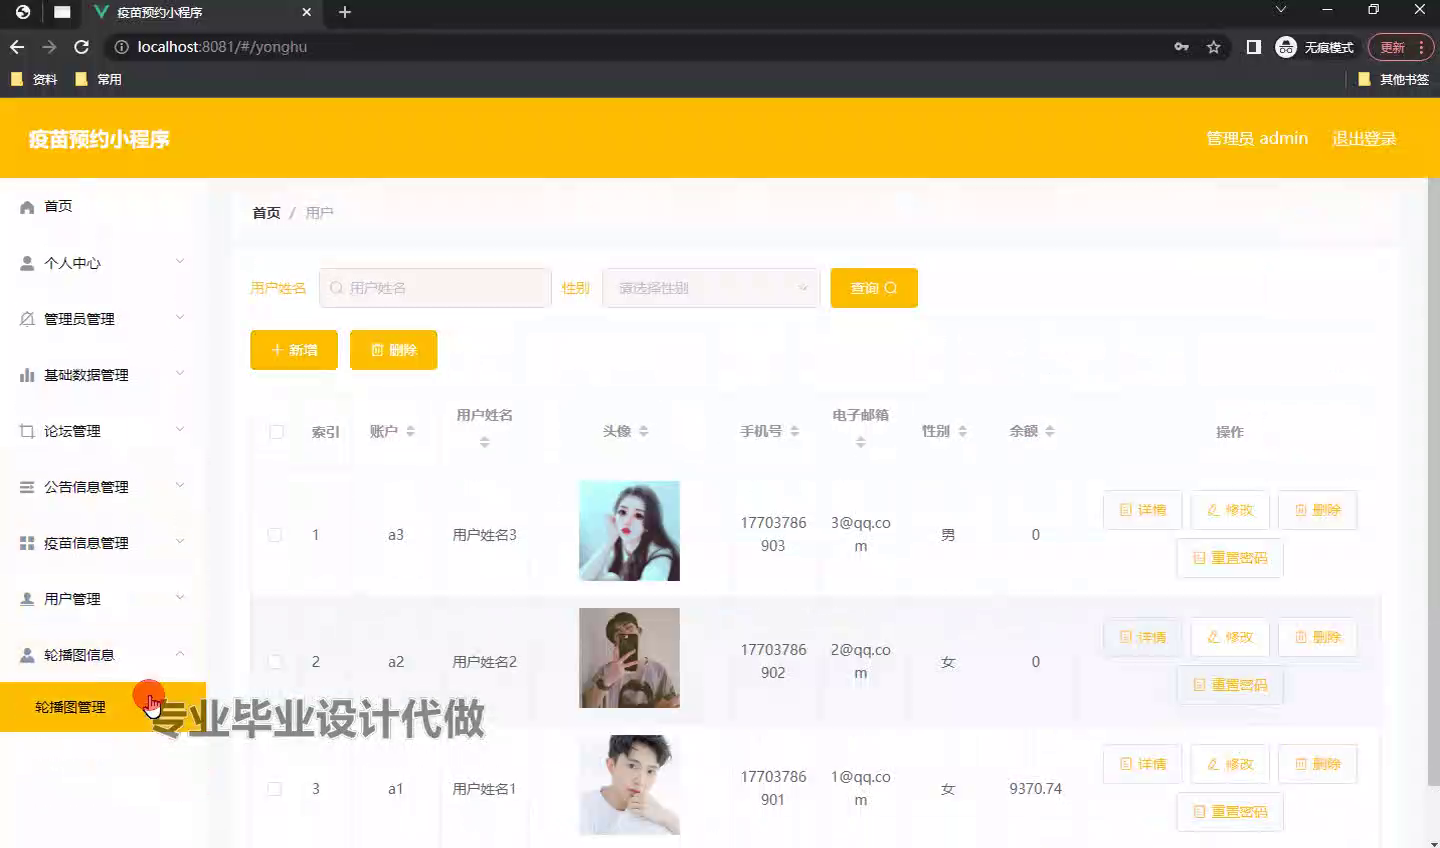
Task: Reload the page with refresh icon
Action: coord(82,47)
